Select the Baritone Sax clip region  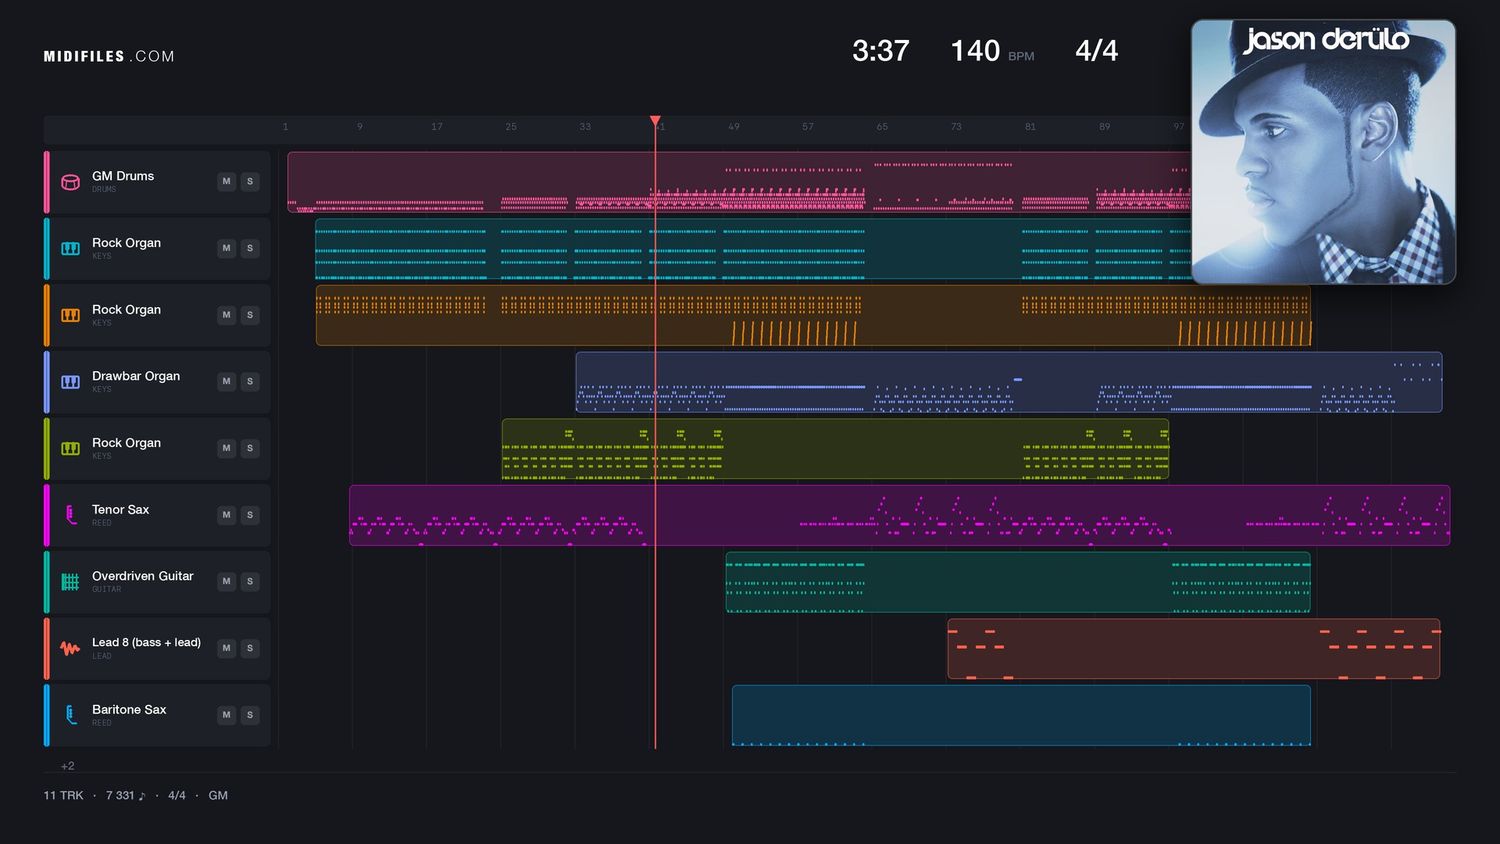(x=1021, y=715)
